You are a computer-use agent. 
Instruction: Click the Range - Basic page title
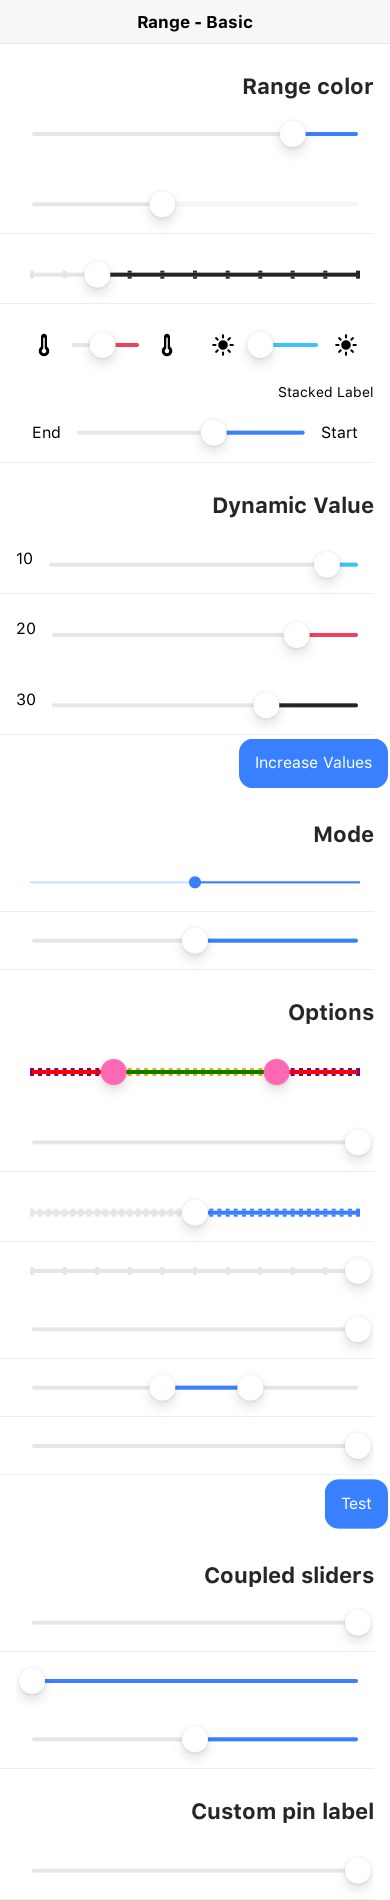pos(195,22)
